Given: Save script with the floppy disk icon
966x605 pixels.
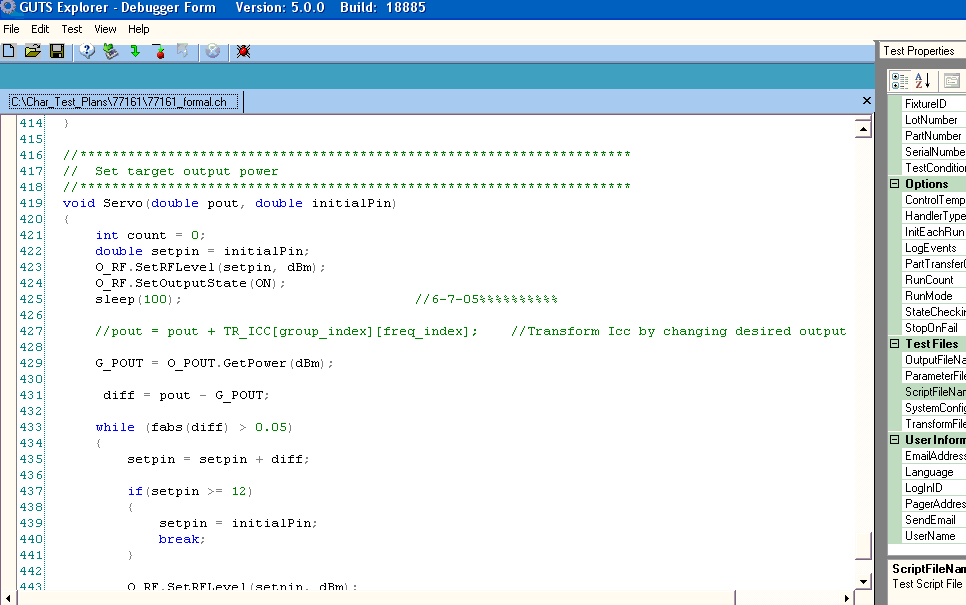Looking at the screenshot, I should pyautogui.click(x=56, y=51).
